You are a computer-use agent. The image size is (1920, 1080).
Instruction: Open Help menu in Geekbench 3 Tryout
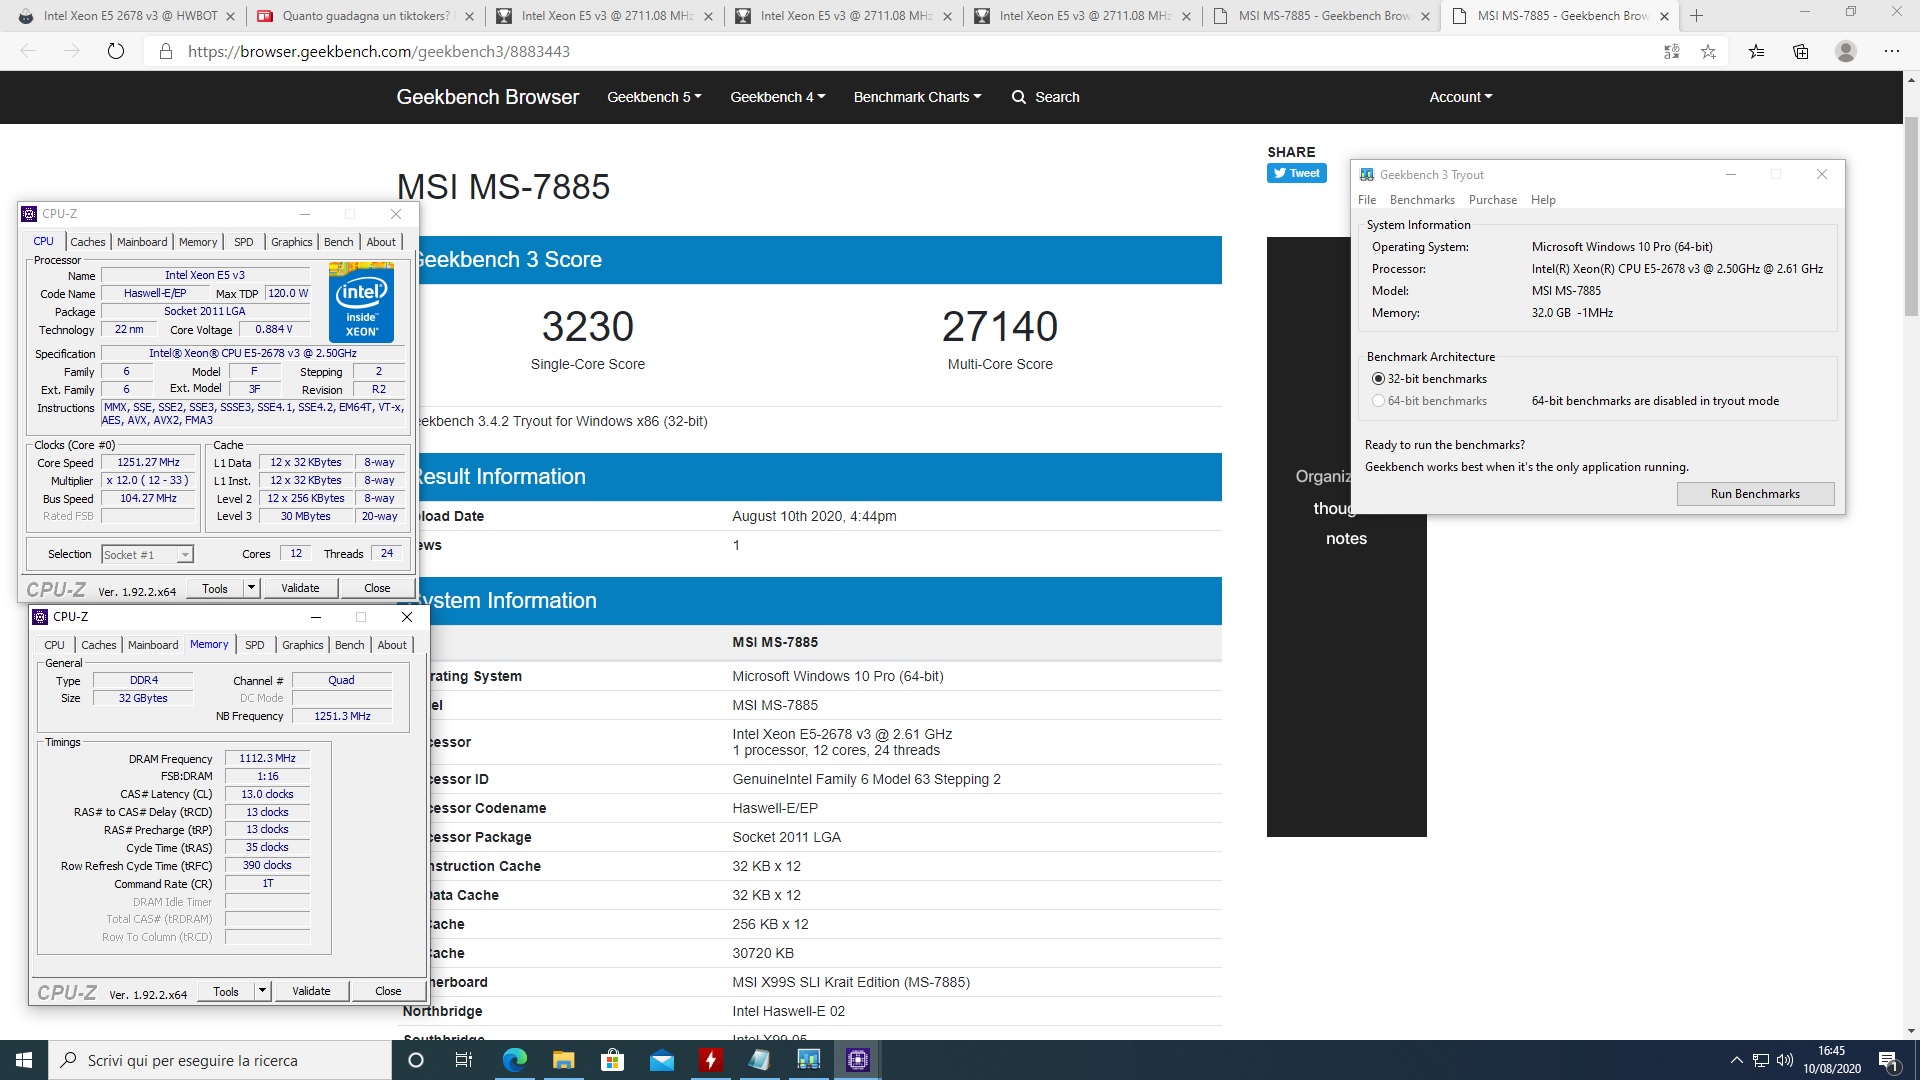coord(1543,200)
